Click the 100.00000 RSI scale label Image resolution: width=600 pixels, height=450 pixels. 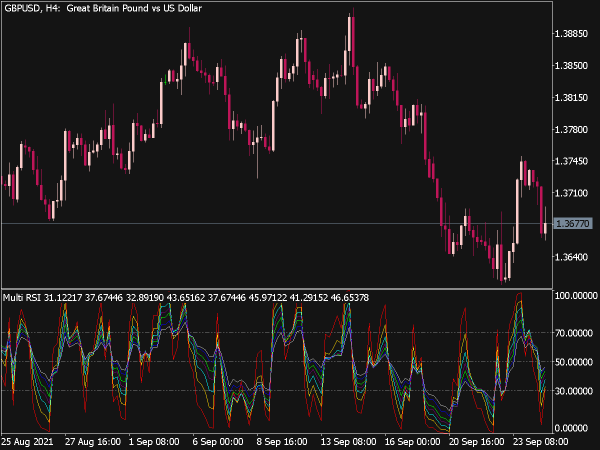576,296
